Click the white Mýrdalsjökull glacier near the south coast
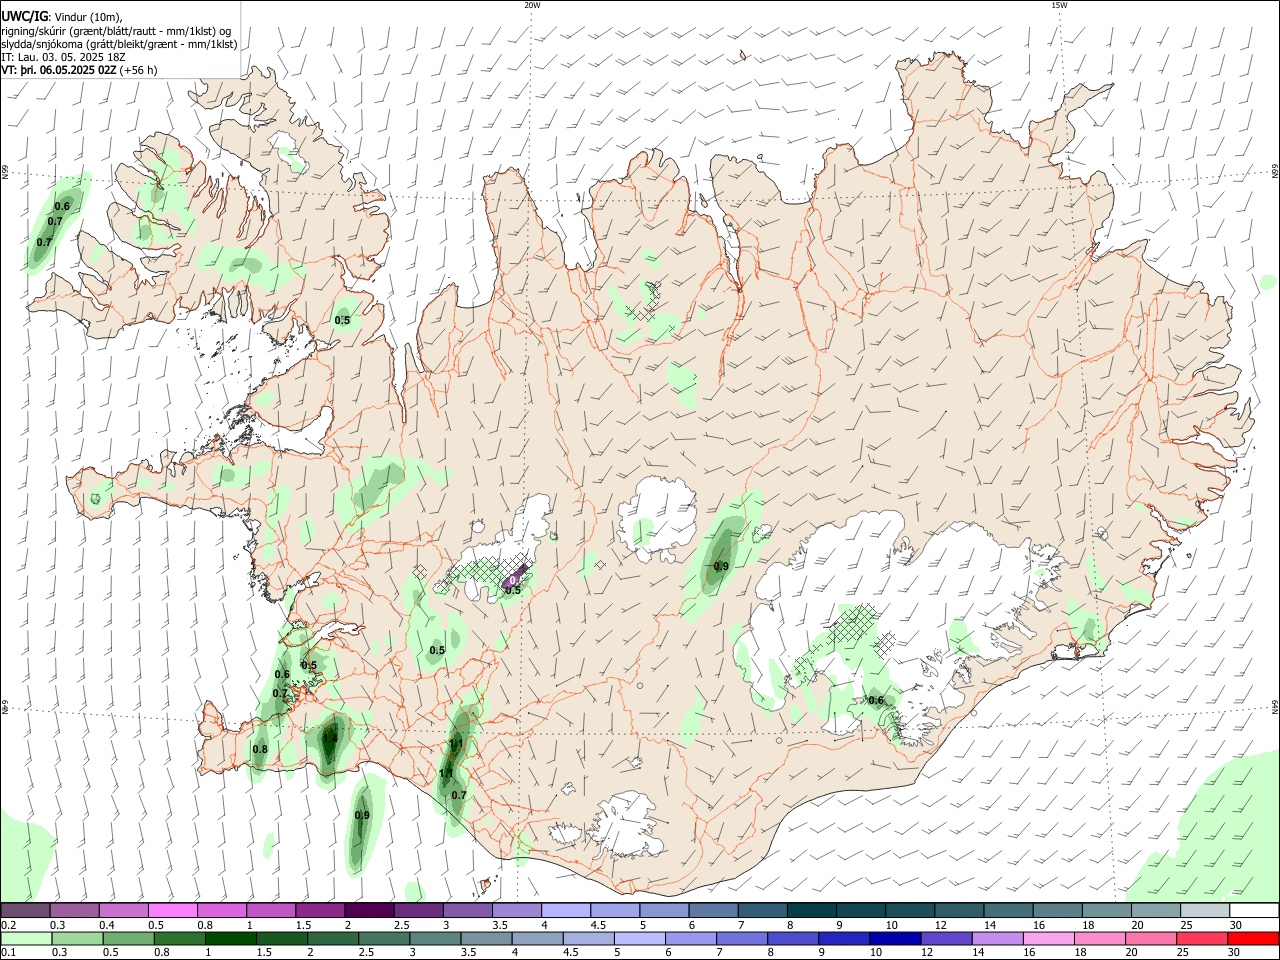The image size is (1280, 960). click(x=628, y=826)
